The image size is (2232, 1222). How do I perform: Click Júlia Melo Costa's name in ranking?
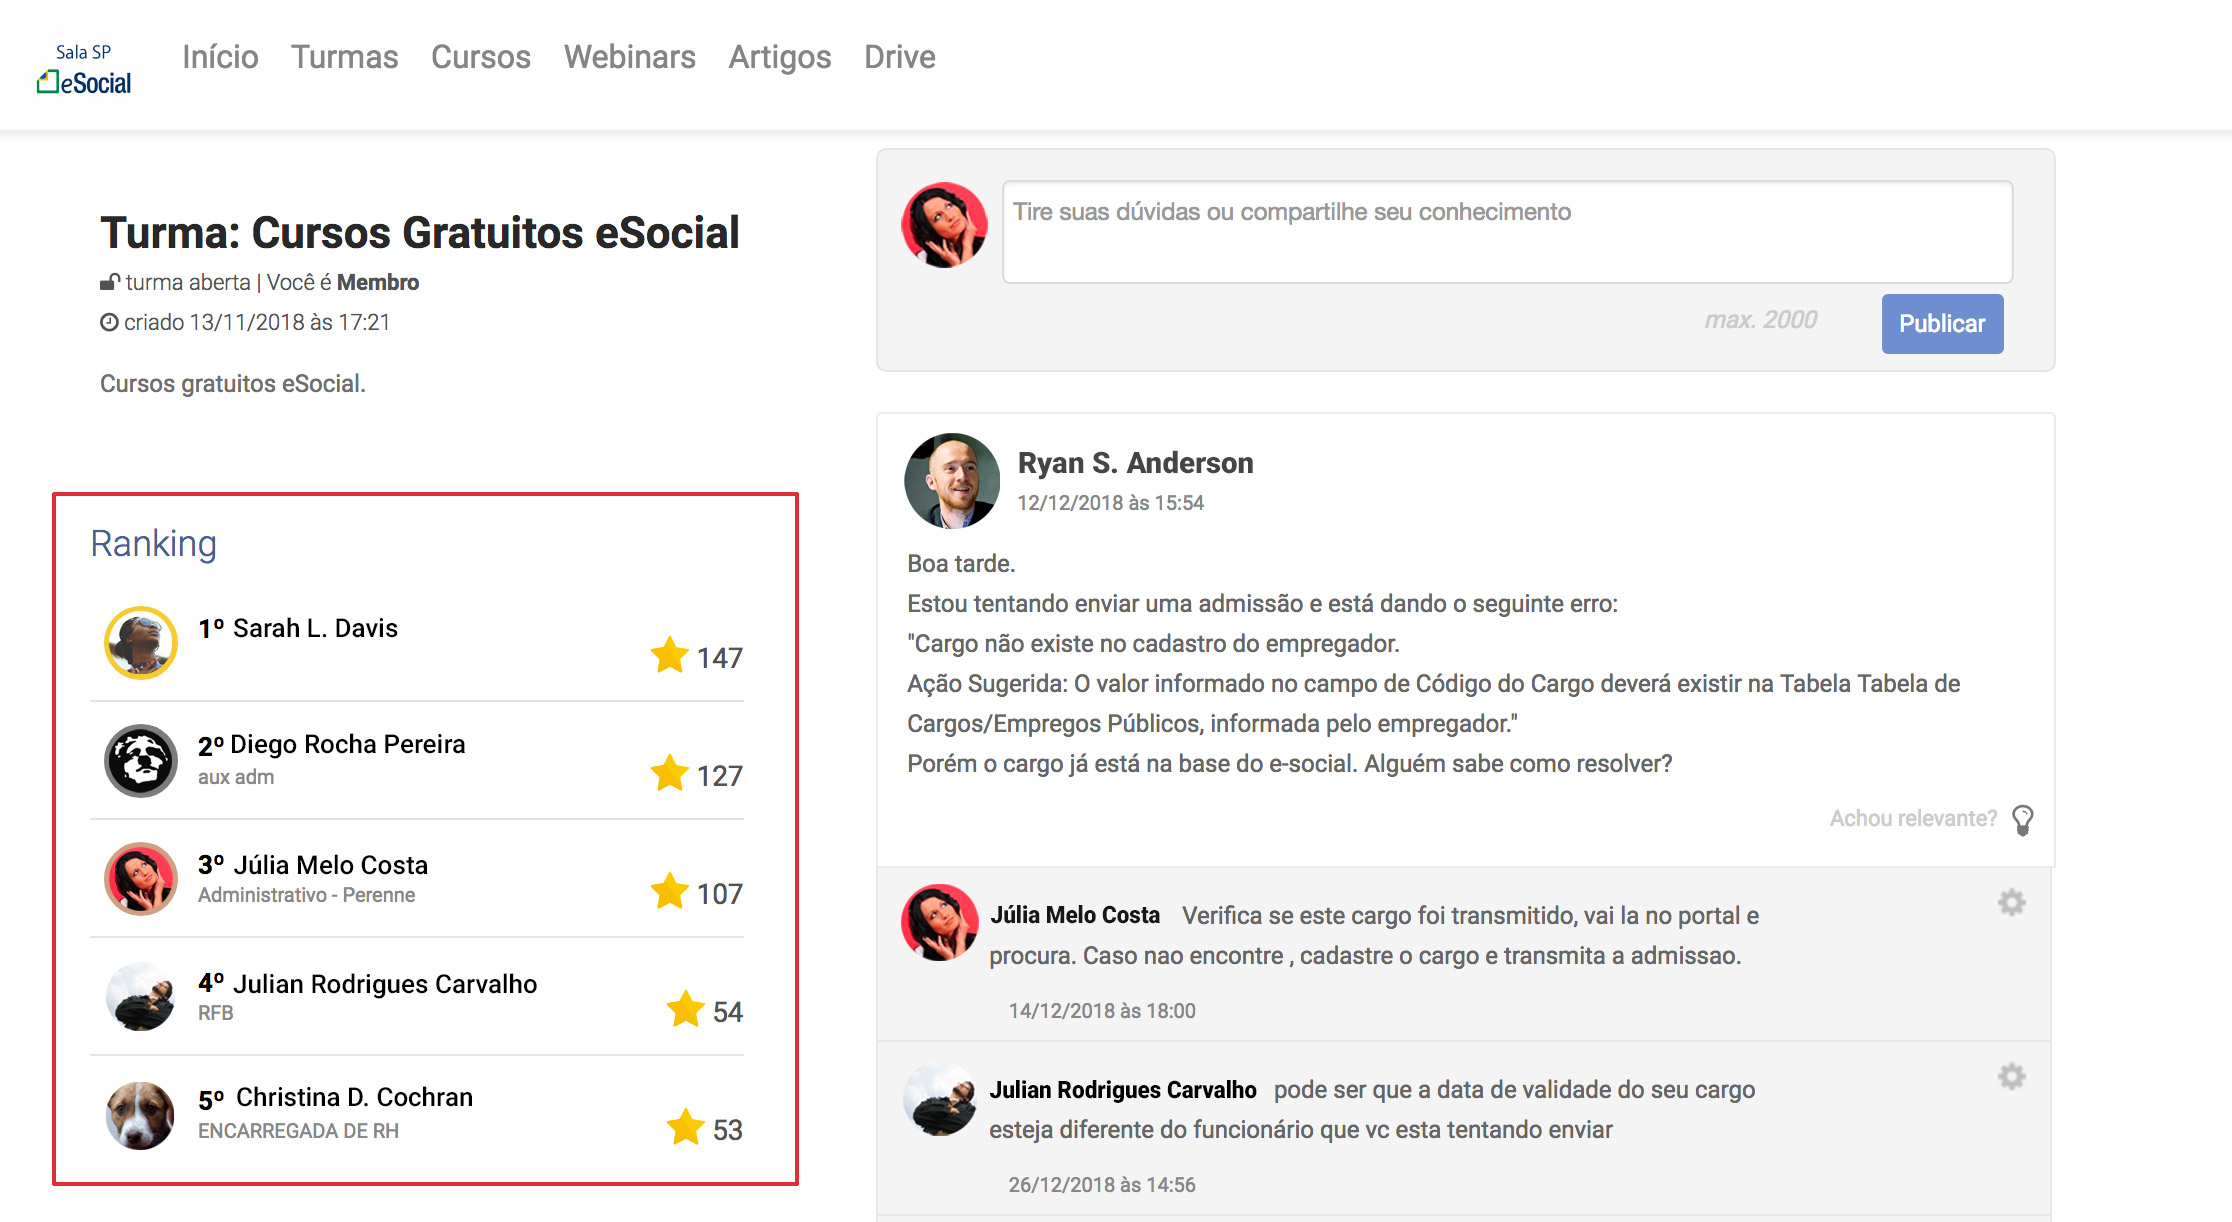(330, 865)
